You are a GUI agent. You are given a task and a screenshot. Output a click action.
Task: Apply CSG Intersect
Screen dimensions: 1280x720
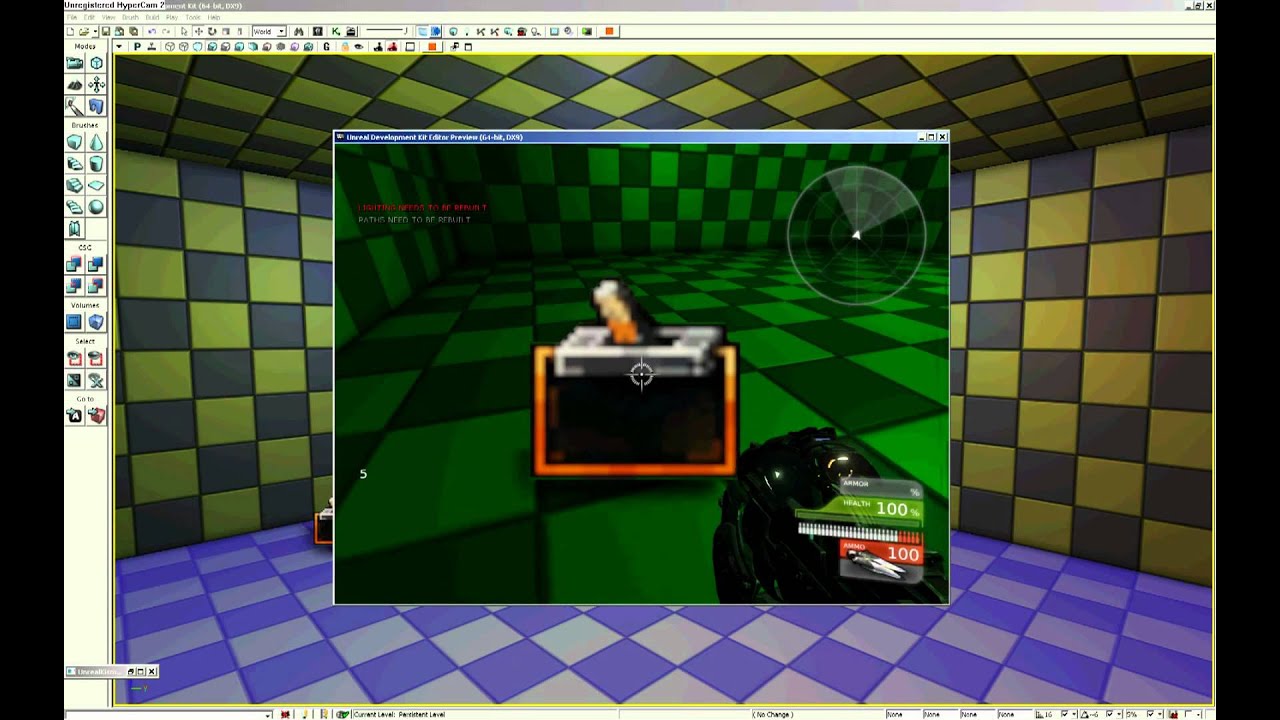(74, 286)
